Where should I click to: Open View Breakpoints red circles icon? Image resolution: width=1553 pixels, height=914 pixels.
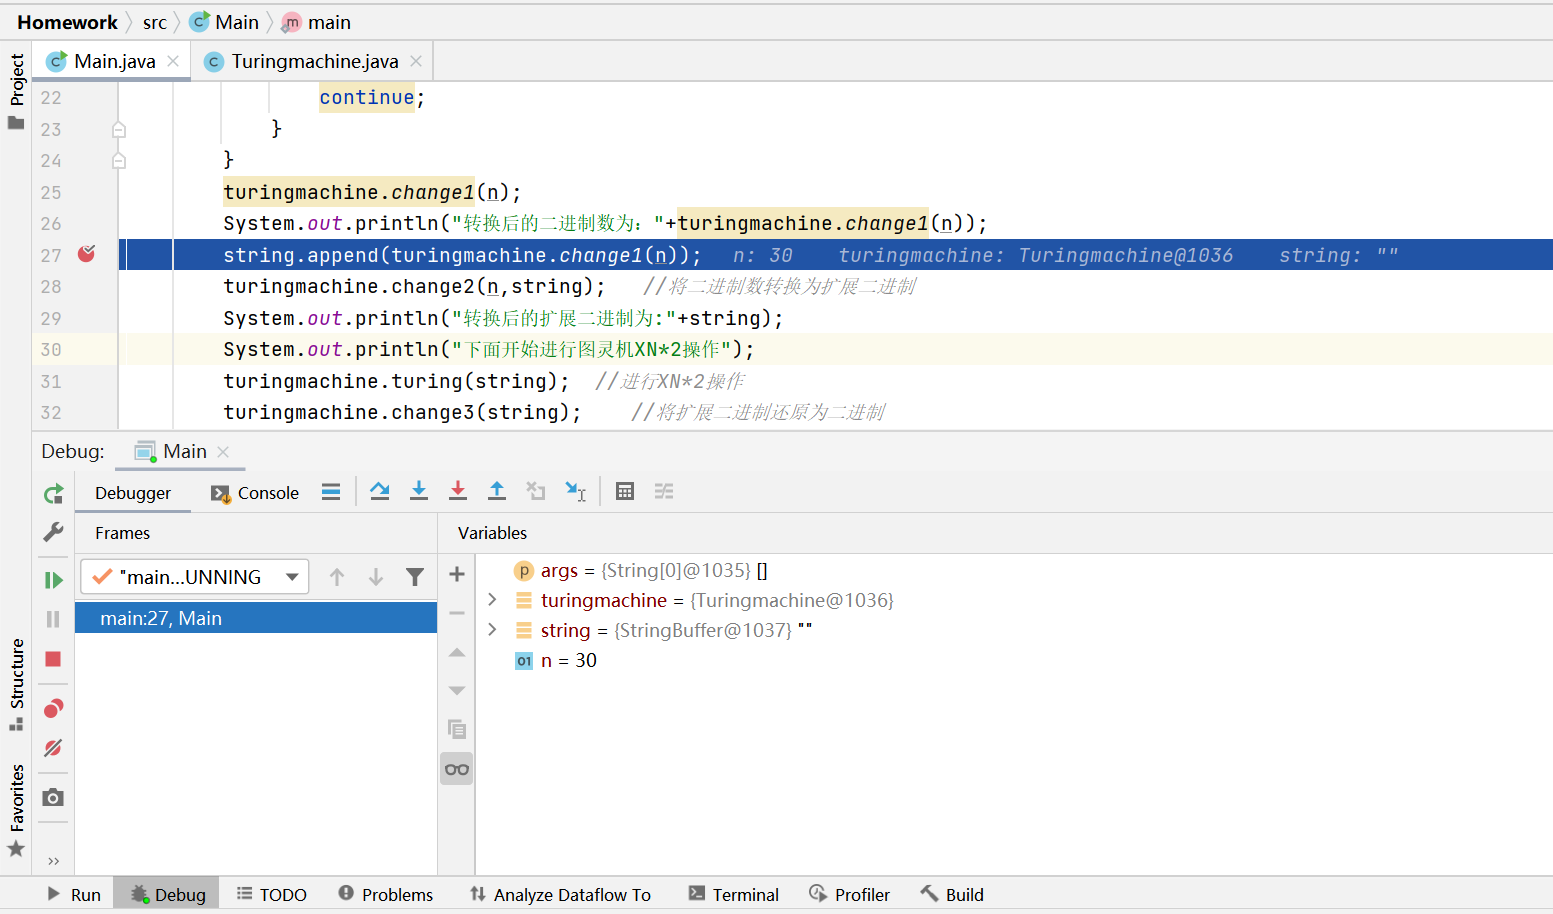point(54,708)
